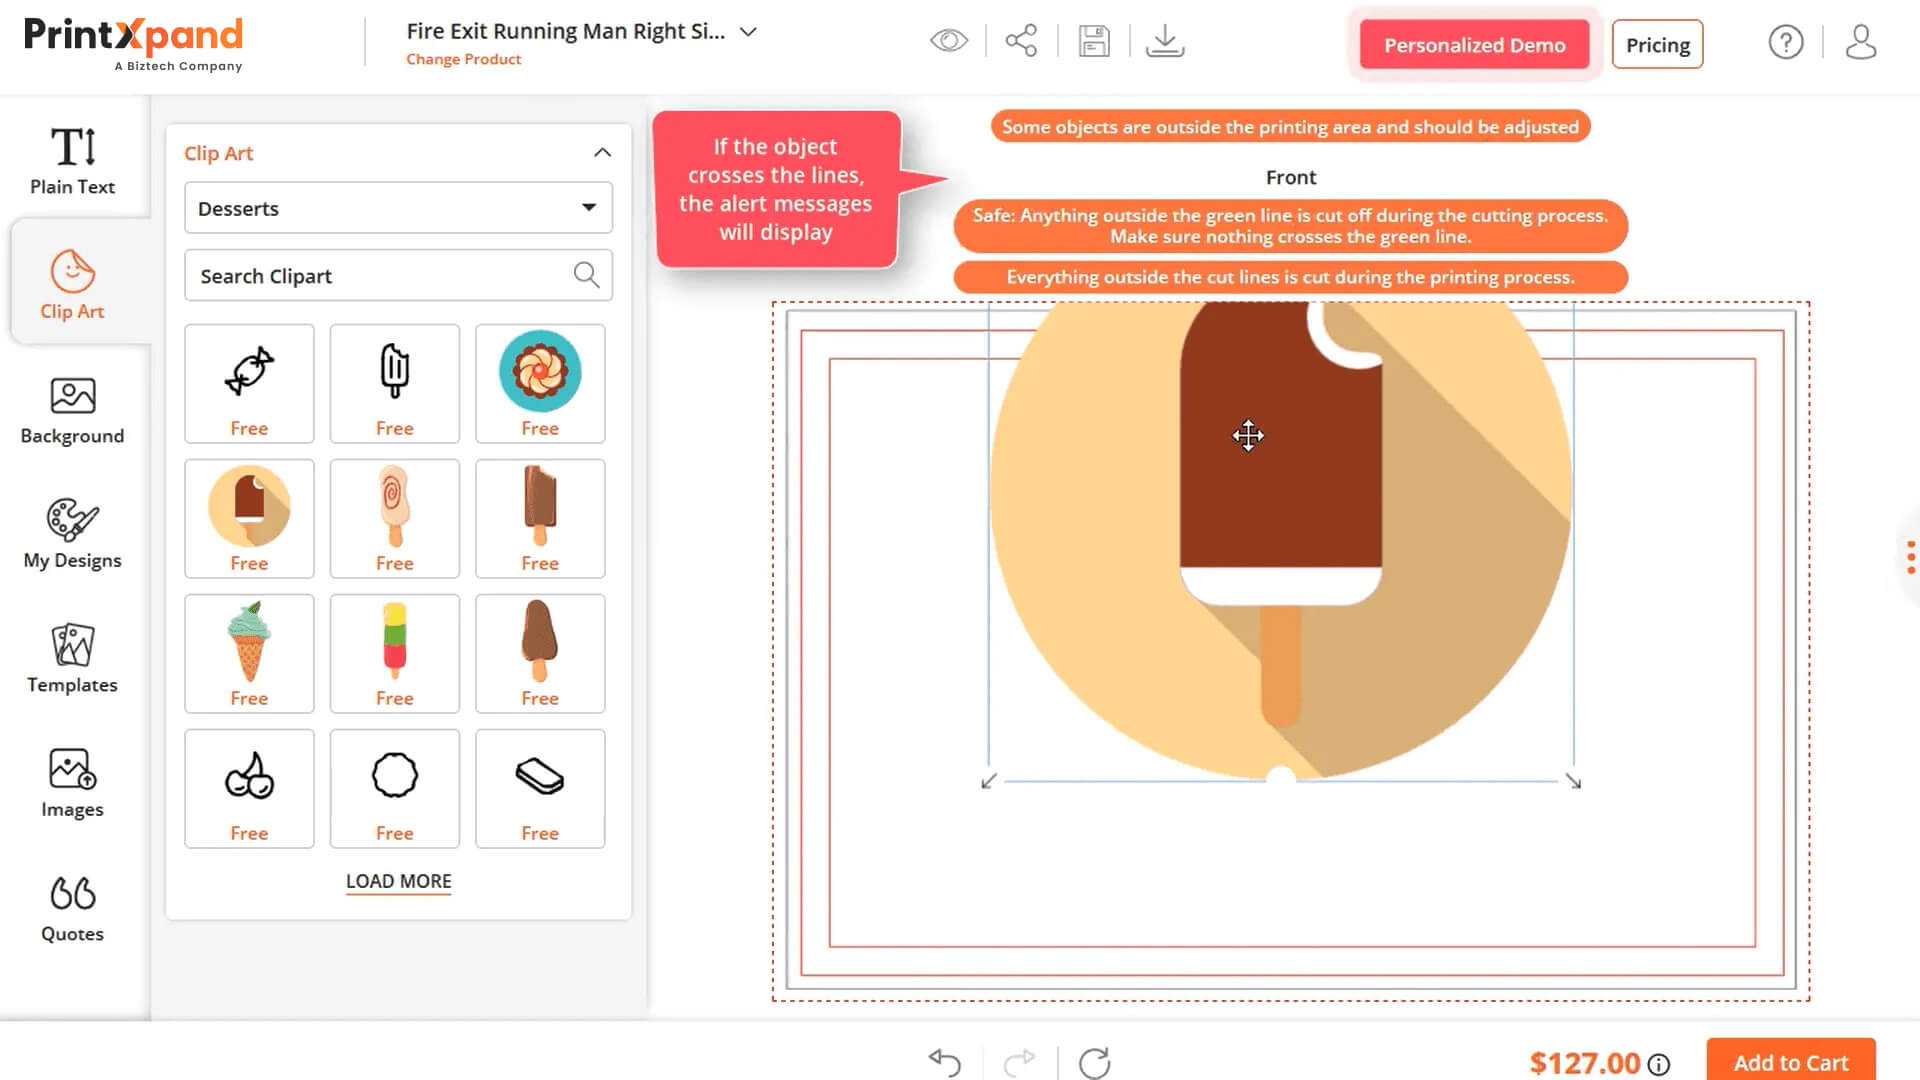Open the help question mark icon
The height and width of the screenshot is (1080, 1920).
pyautogui.click(x=1785, y=42)
